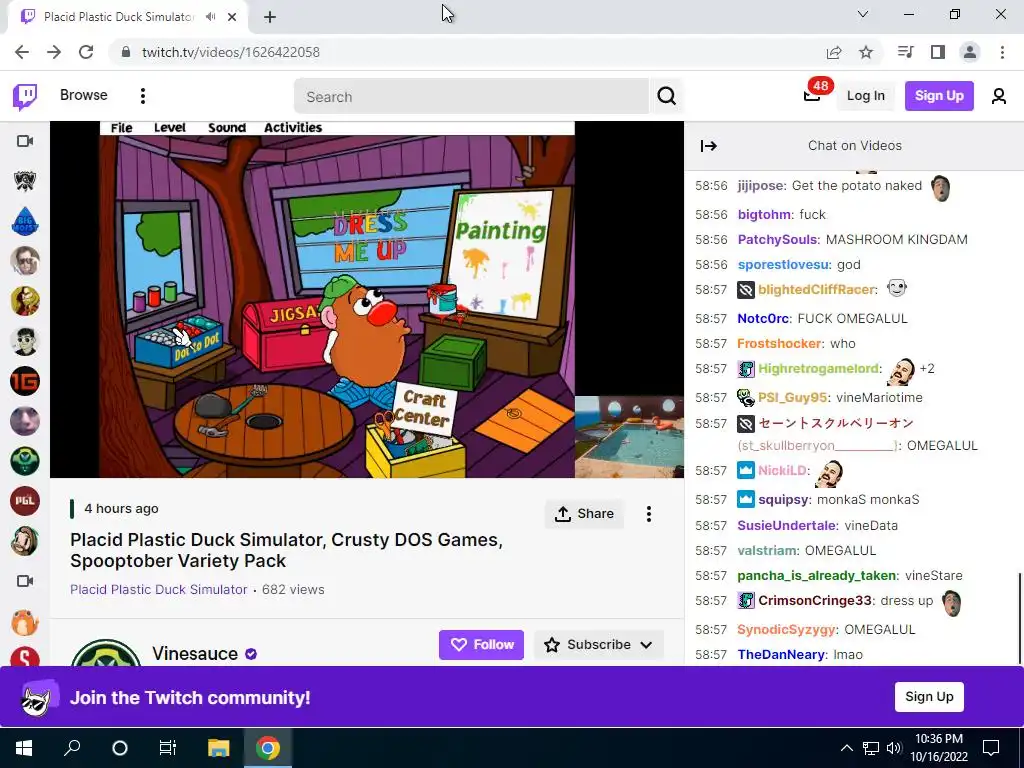Screen dimensions: 1024x768
Task: Share this page from the address bar icon
Action: tap(834, 52)
